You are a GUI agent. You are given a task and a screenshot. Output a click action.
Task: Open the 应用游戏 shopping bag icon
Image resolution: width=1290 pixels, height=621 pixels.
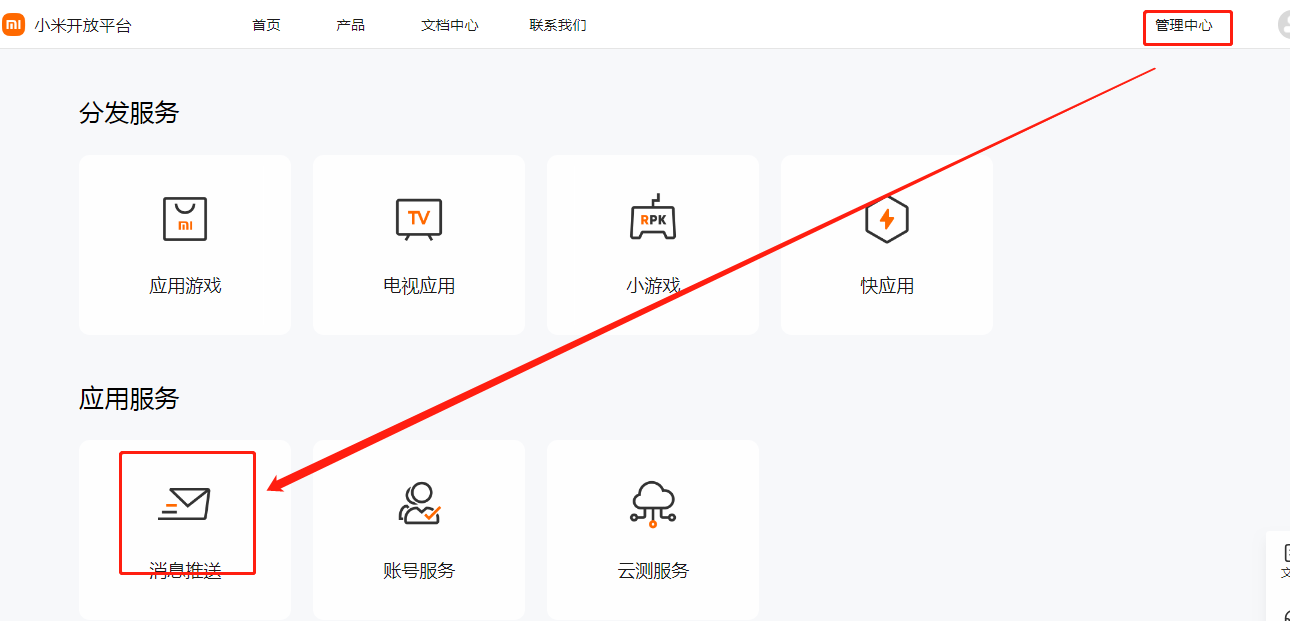pyautogui.click(x=185, y=219)
